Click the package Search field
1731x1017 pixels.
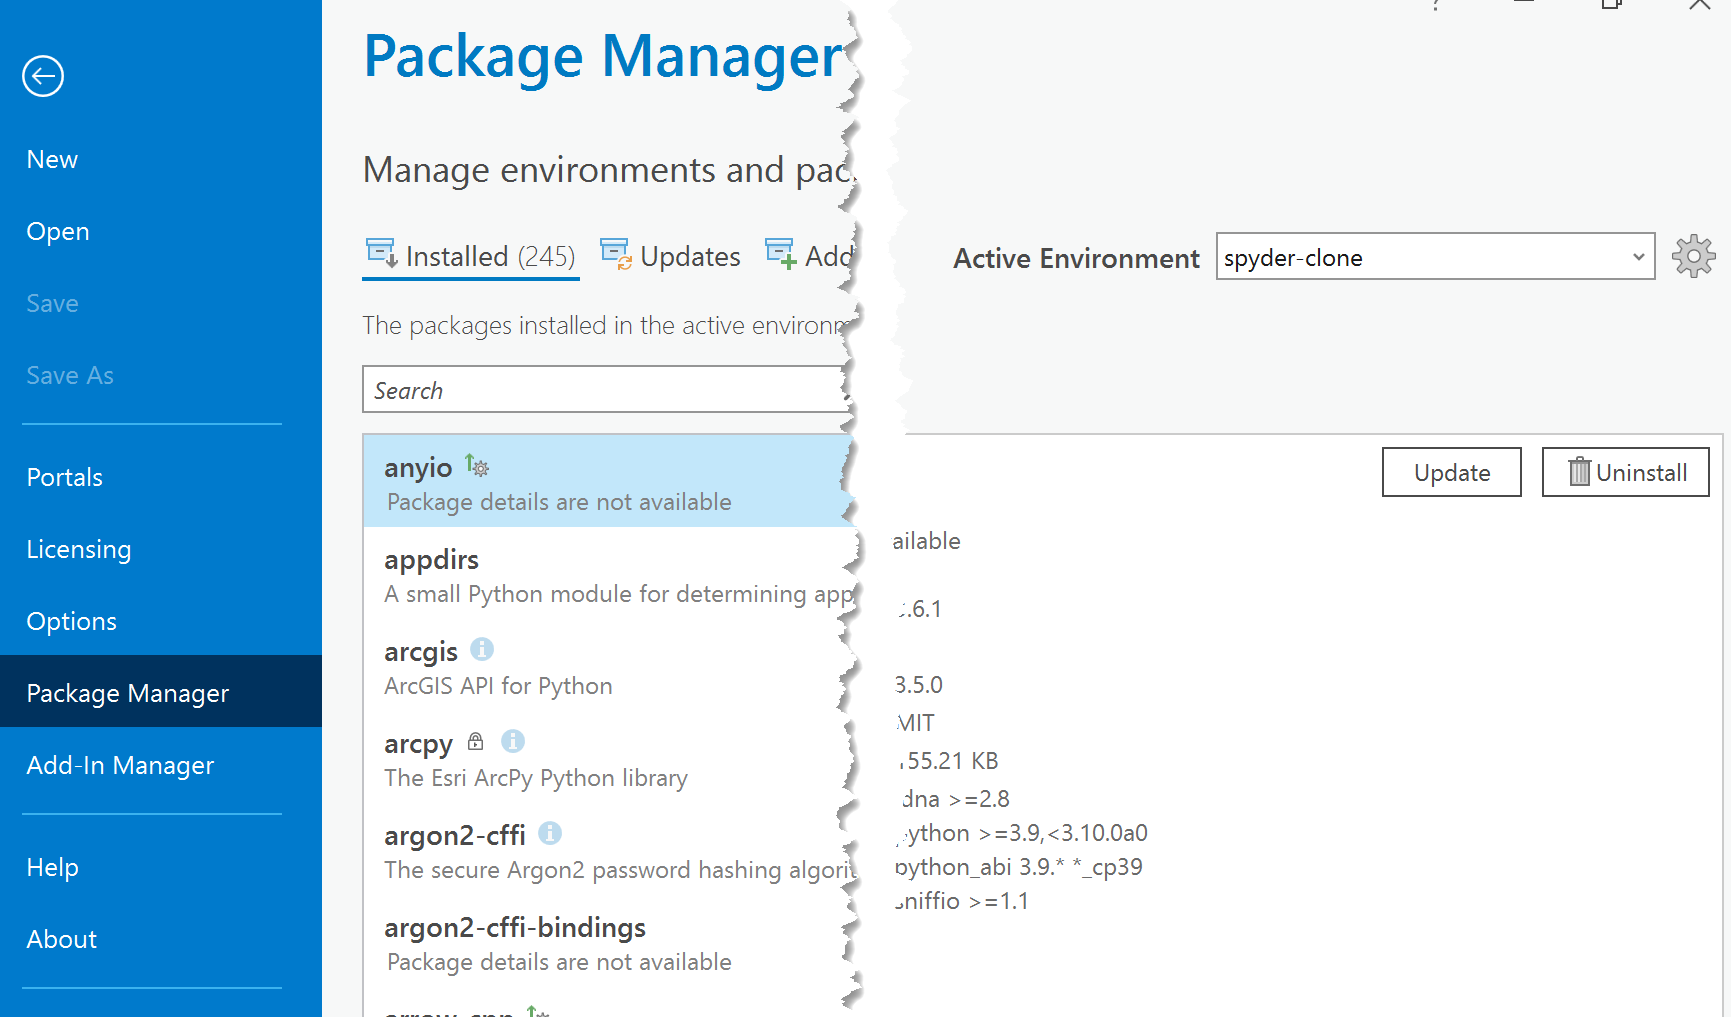pyautogui.click(x=605, y=390)
